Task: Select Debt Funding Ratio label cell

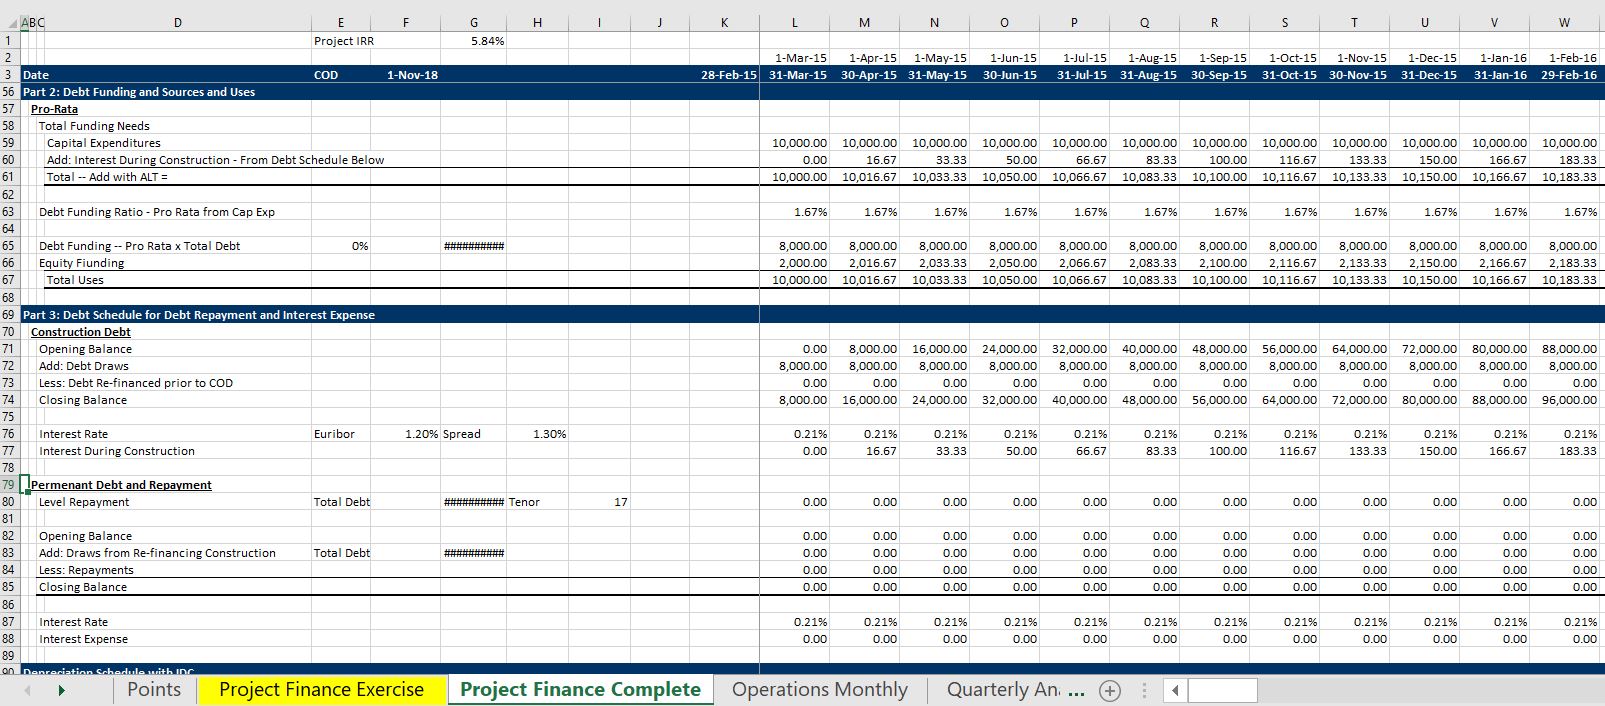Action: tap(156, 212)
